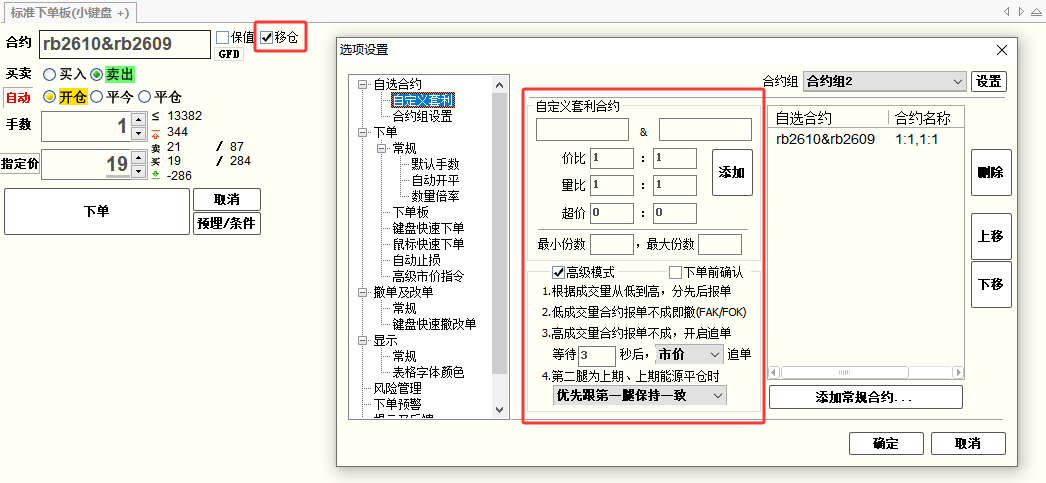The width and height of the screenshot is (1046, 483).
Task: Click the 下移 button
Action: [991, 284]
